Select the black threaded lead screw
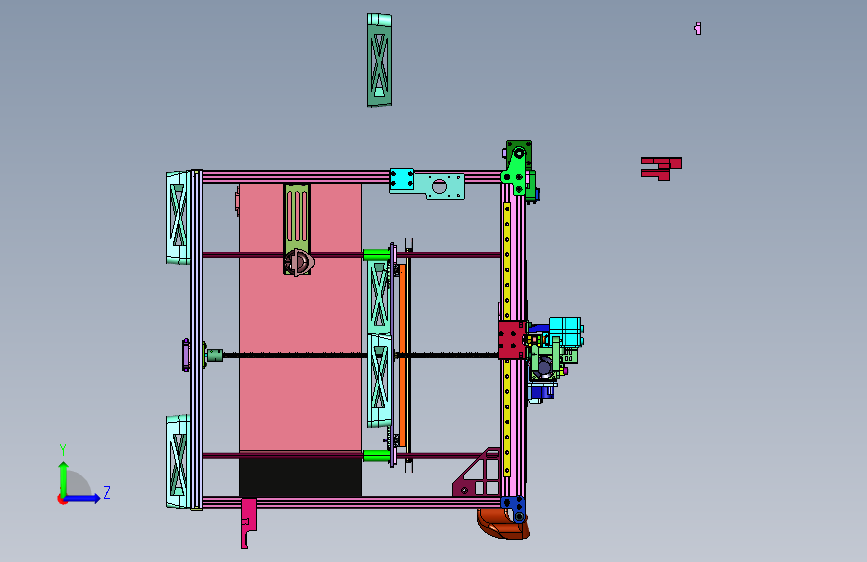The image size is (867, 562). pos(293,355)
